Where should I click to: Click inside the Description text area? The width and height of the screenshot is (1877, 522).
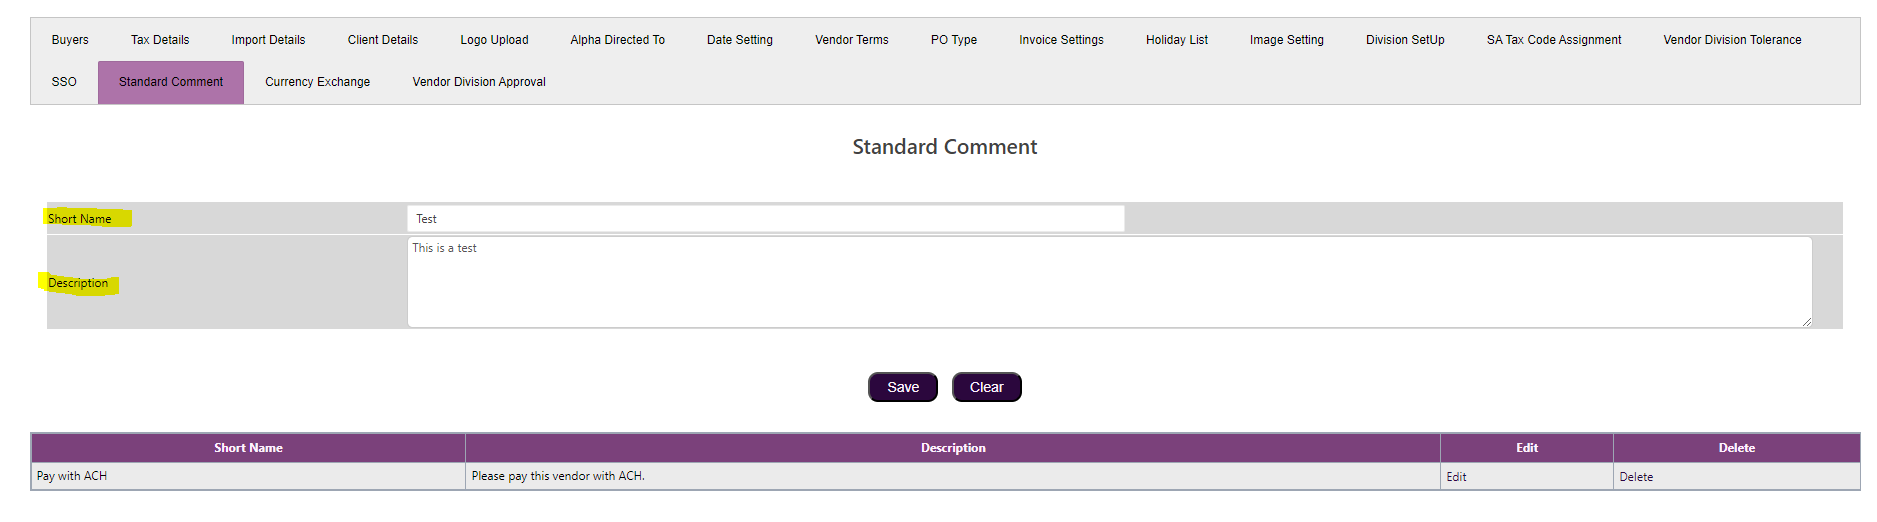1108,282
